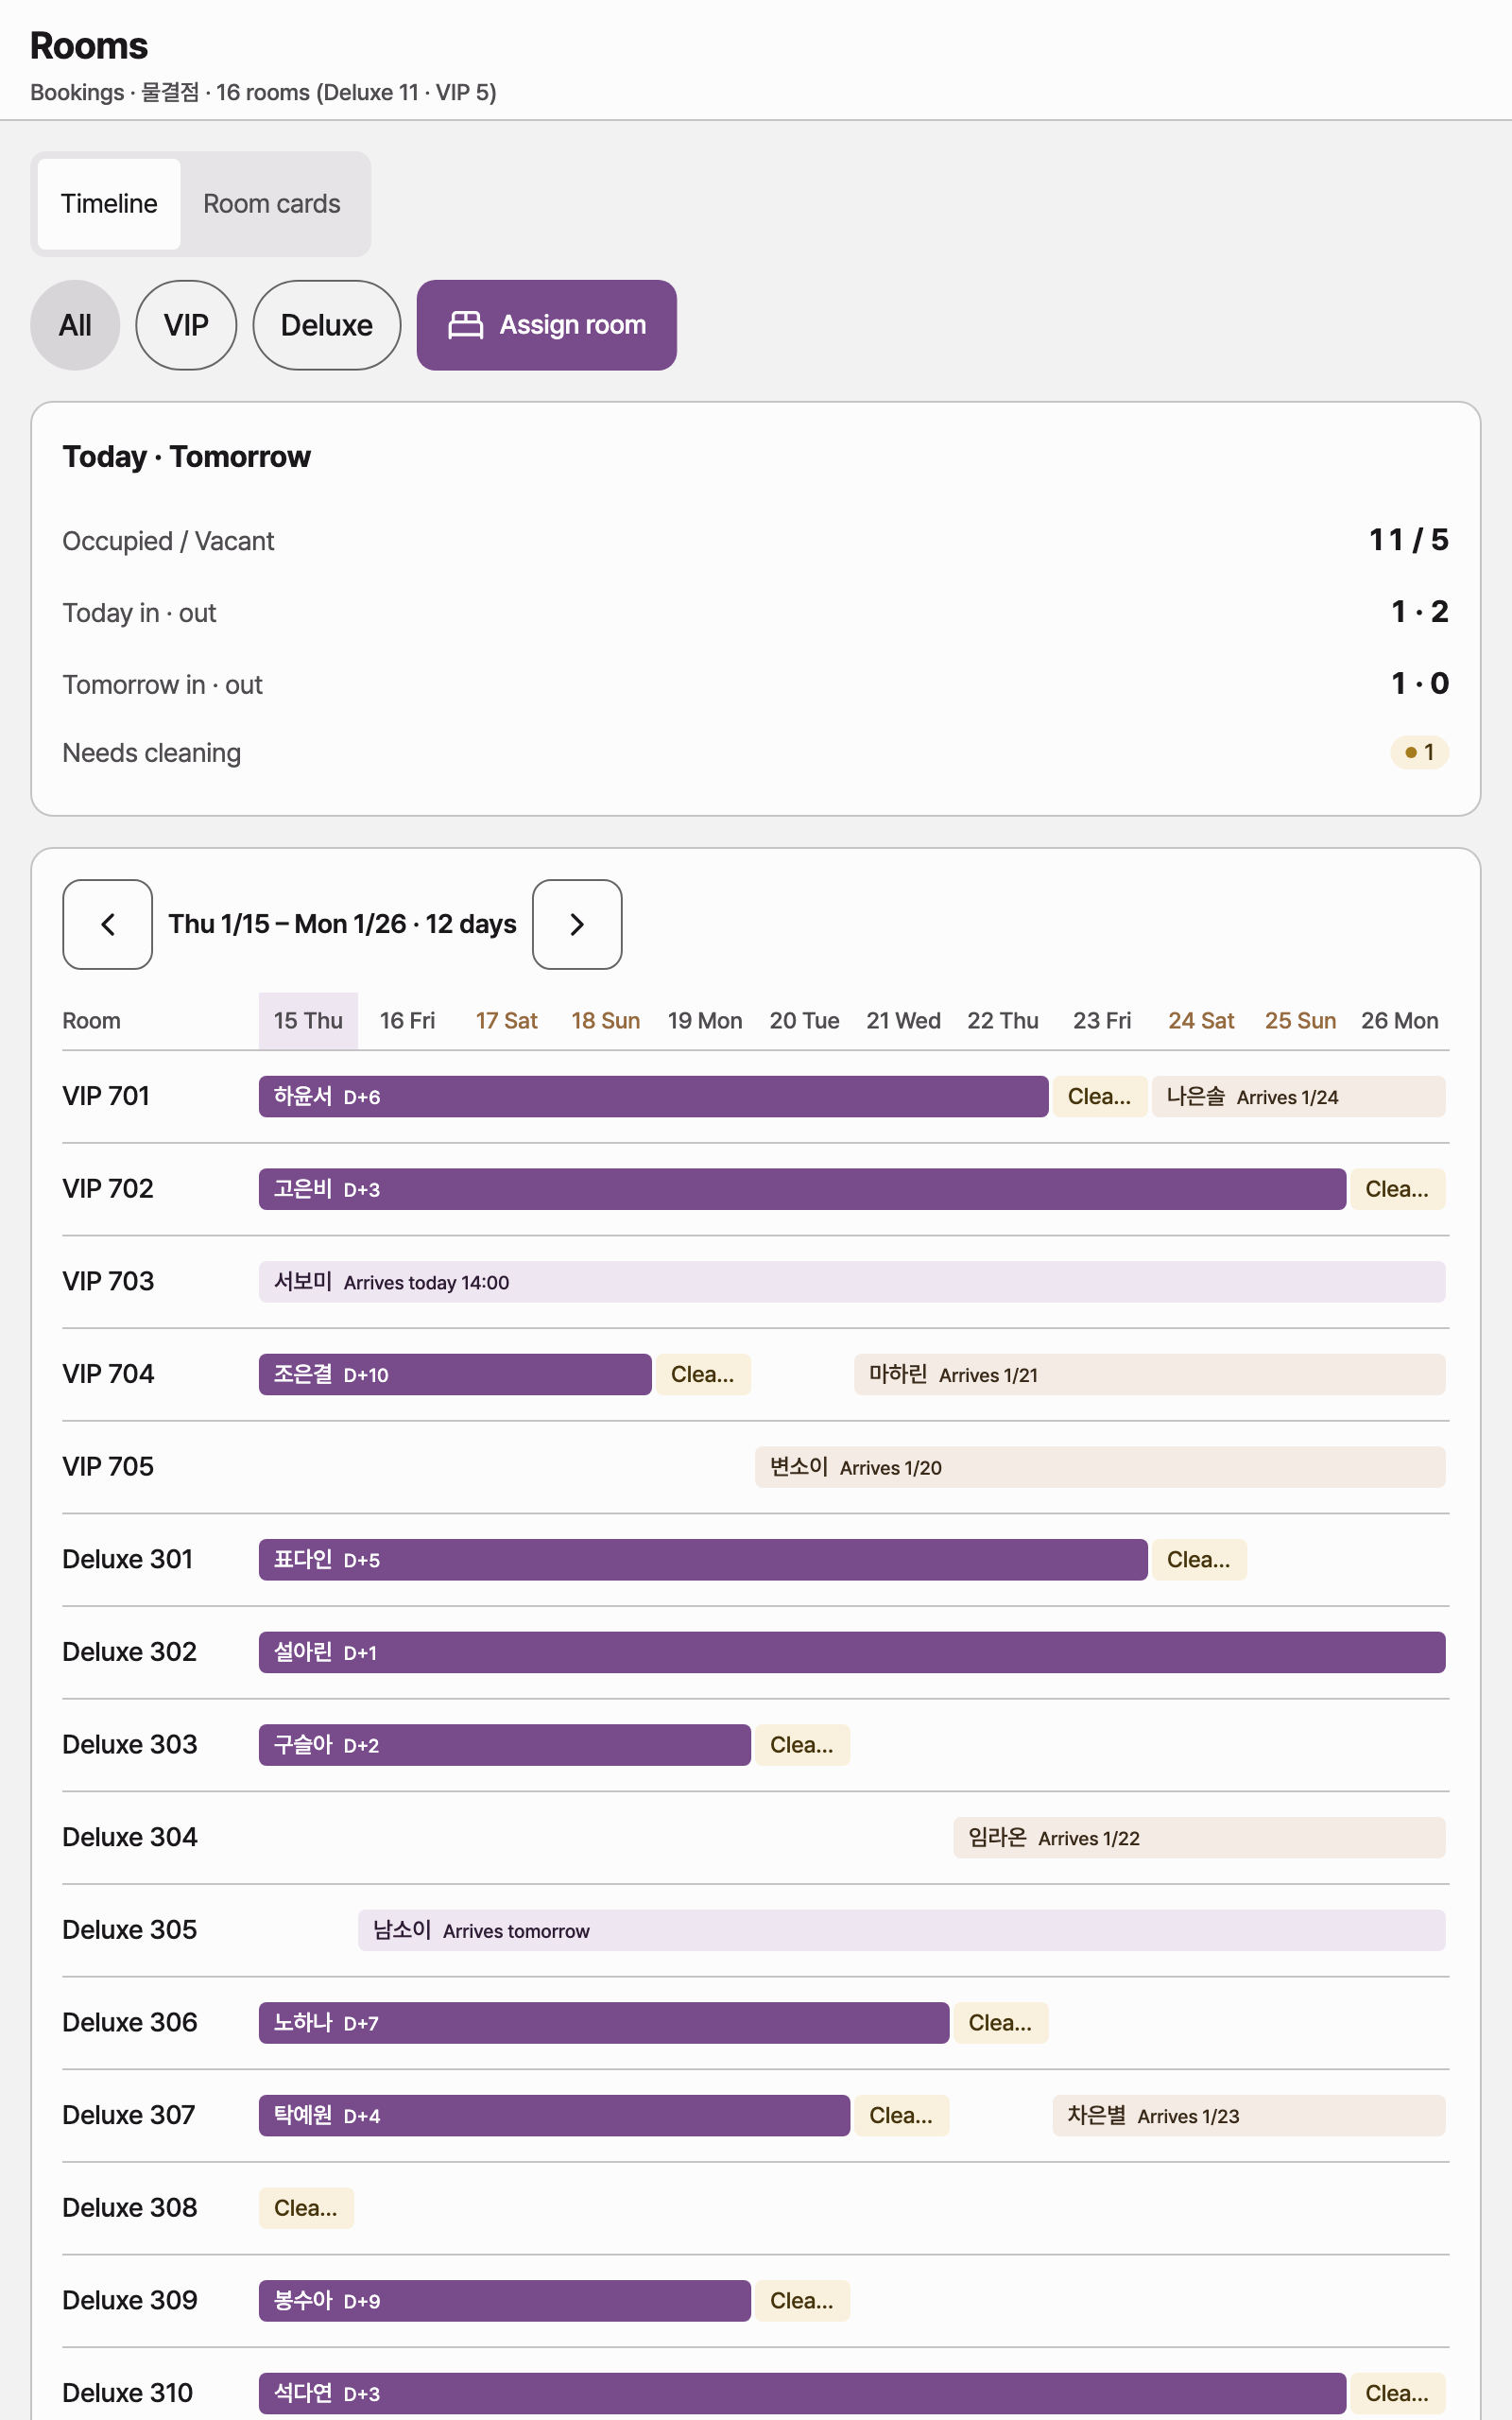The image size is (1512, 2420).
Task: Click the Deluxe 304 room label
Action: tap(130, 1838)
